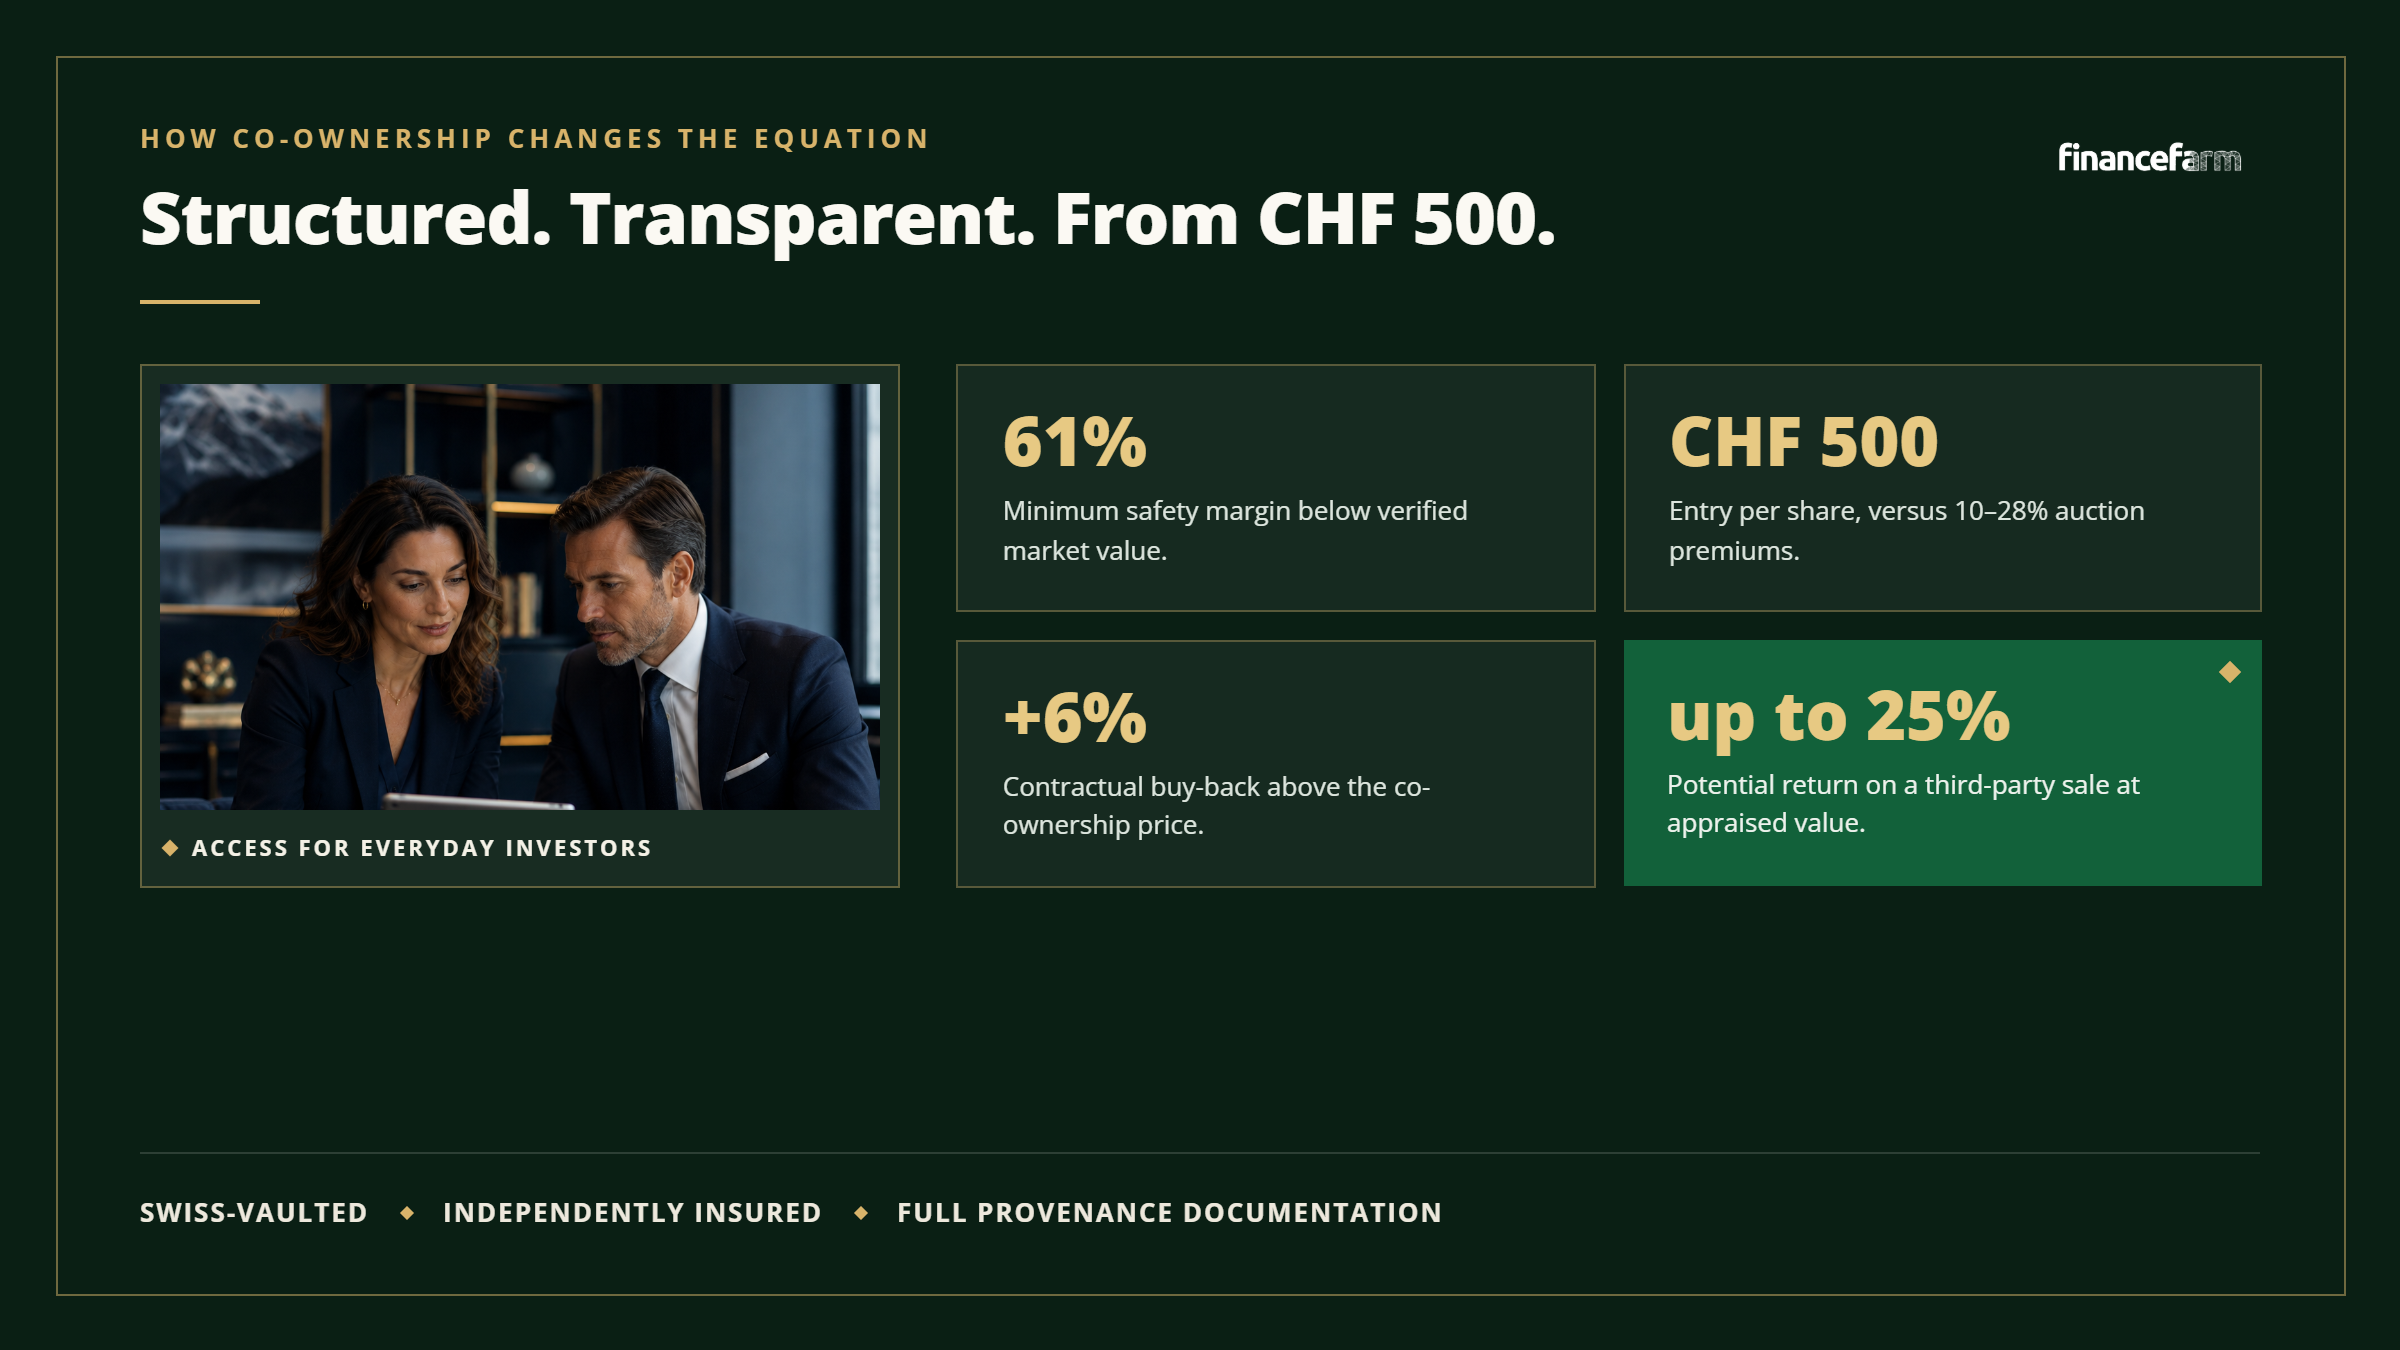Click diamond separator before Full Provenance Documentation
This screenshot has width=2400, height=1350.
point(861,1213)
